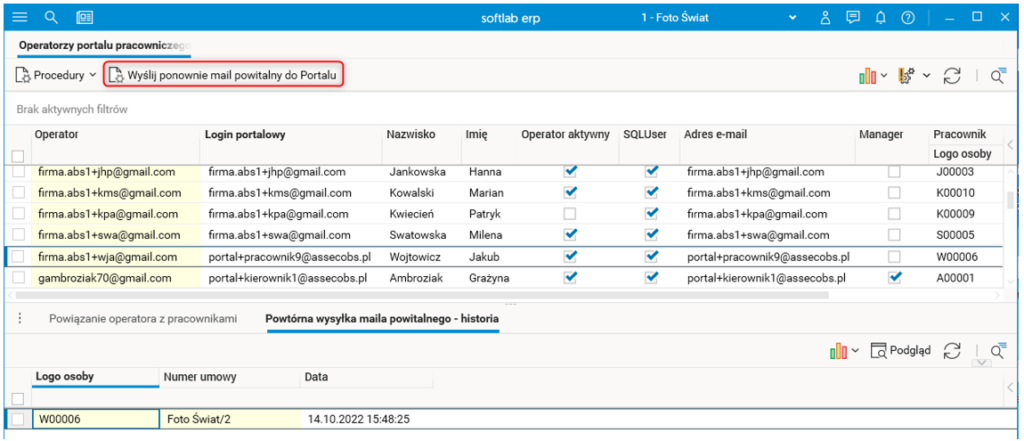This screenshot has height=441, width=1024.
Task: Select row checkbox for W00006 history entry
Action: point(17,419)
